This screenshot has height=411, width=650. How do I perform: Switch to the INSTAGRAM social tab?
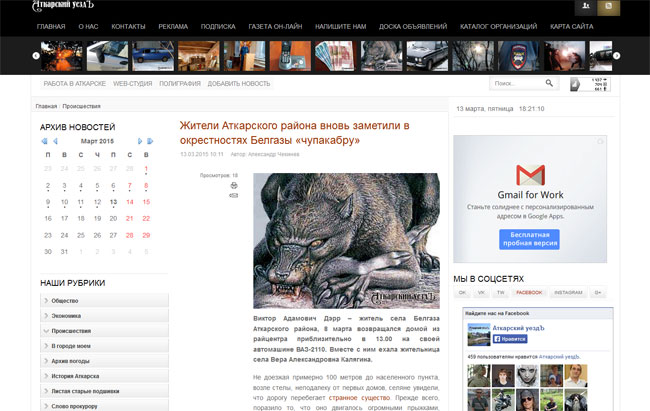tap(568, 293)
